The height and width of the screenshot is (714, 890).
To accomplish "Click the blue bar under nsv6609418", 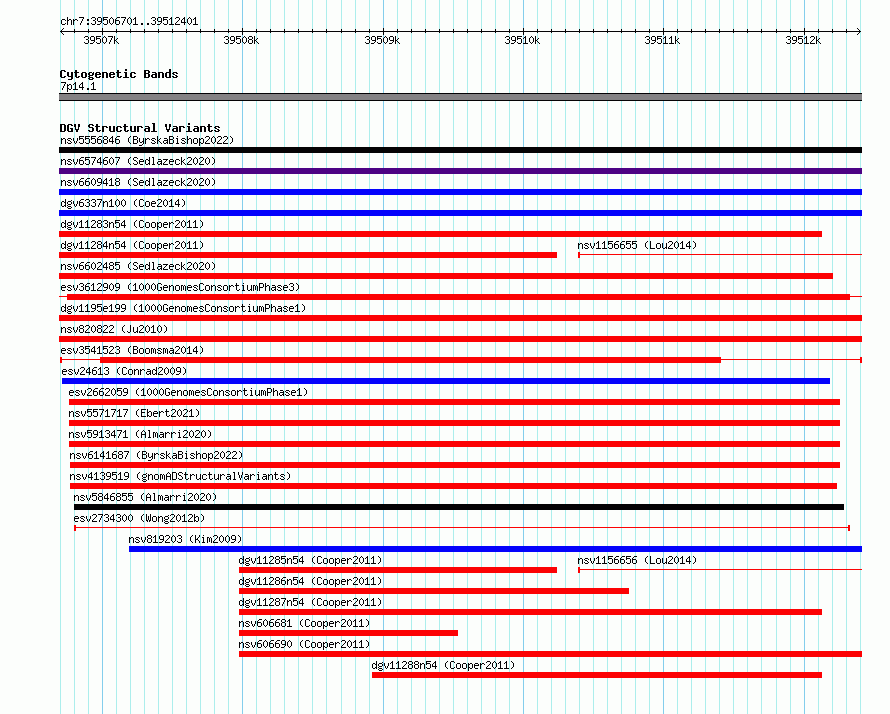I will pyautogui.click(x=460, y=192).
